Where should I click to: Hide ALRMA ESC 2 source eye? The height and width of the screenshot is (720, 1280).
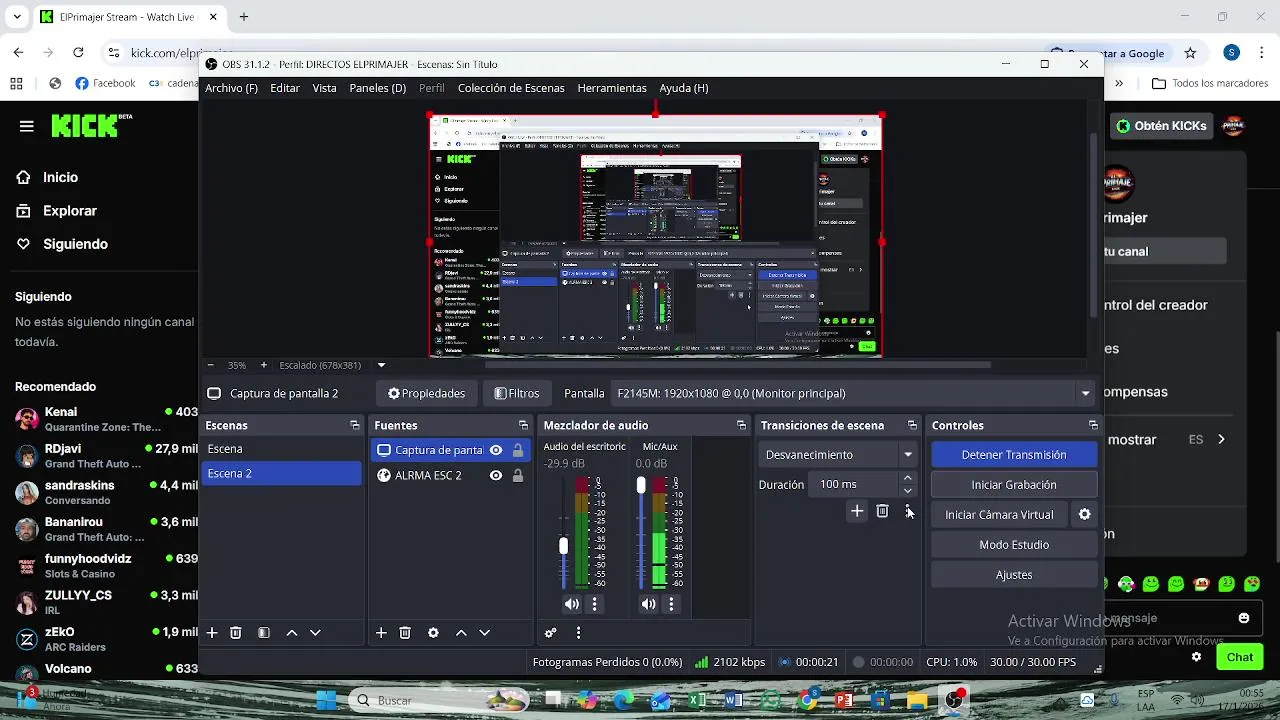496,476
